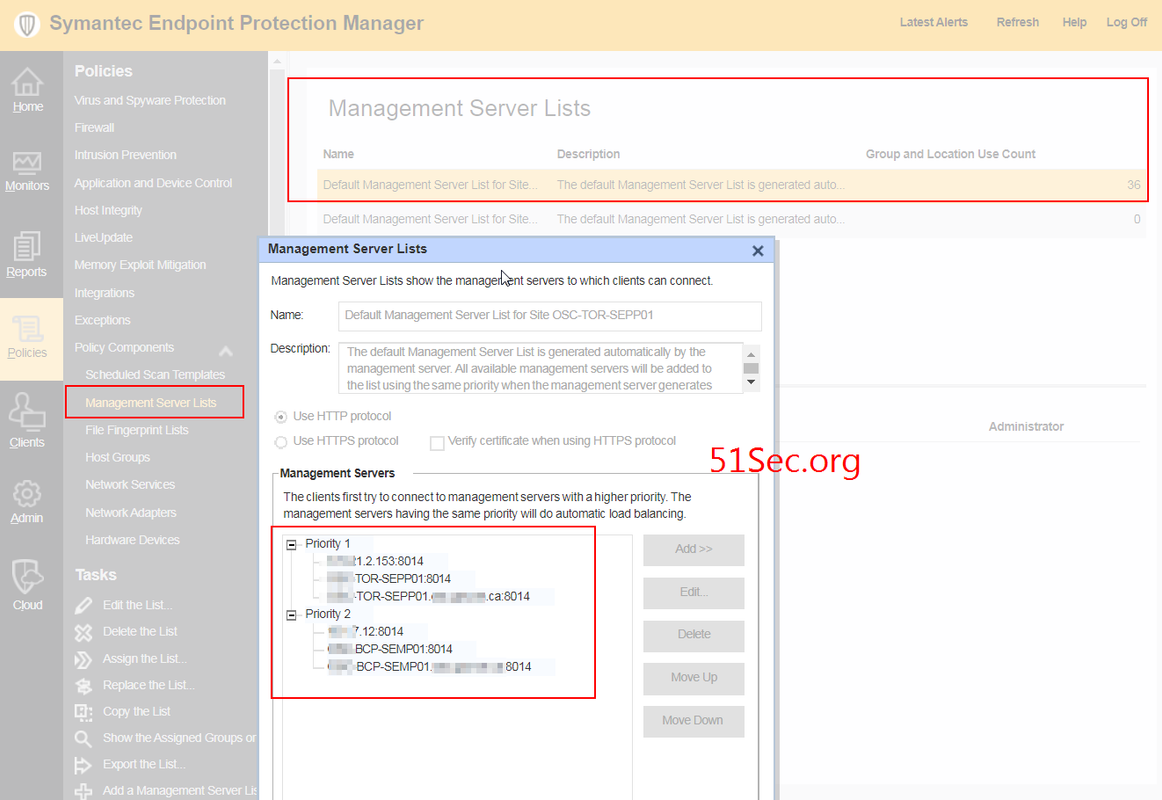This screenshot has height=800, width=1162.
Task: Open Integrations policies
Action: tap(104, 293)
